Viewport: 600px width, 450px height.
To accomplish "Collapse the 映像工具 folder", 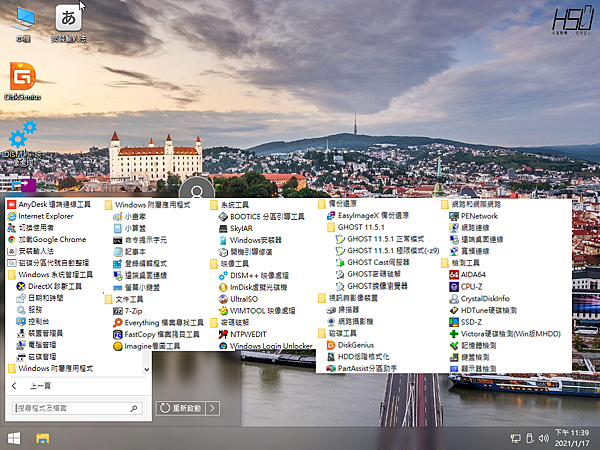I will pyautogui.click(x=229, y=264).
